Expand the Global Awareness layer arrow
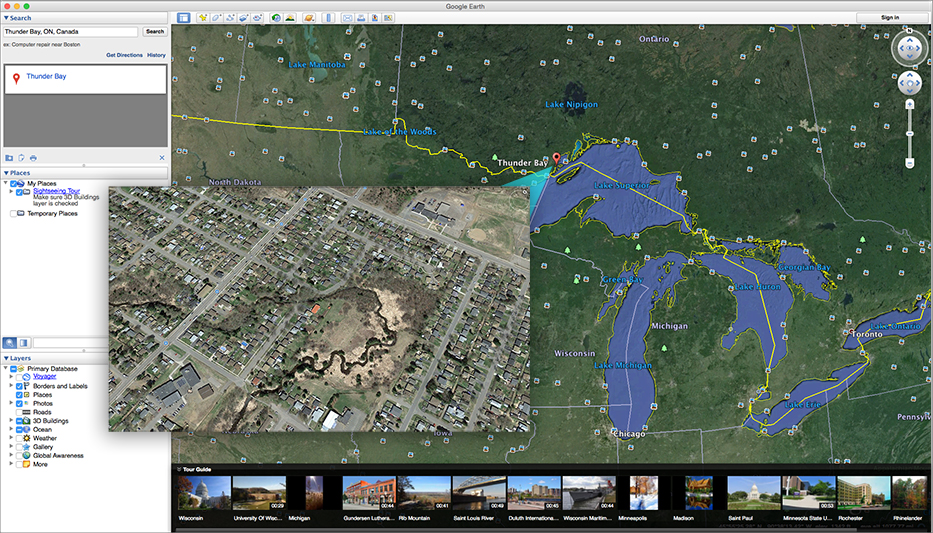The width and height of the screenshot is (933, 533). (x=11, y=456)
